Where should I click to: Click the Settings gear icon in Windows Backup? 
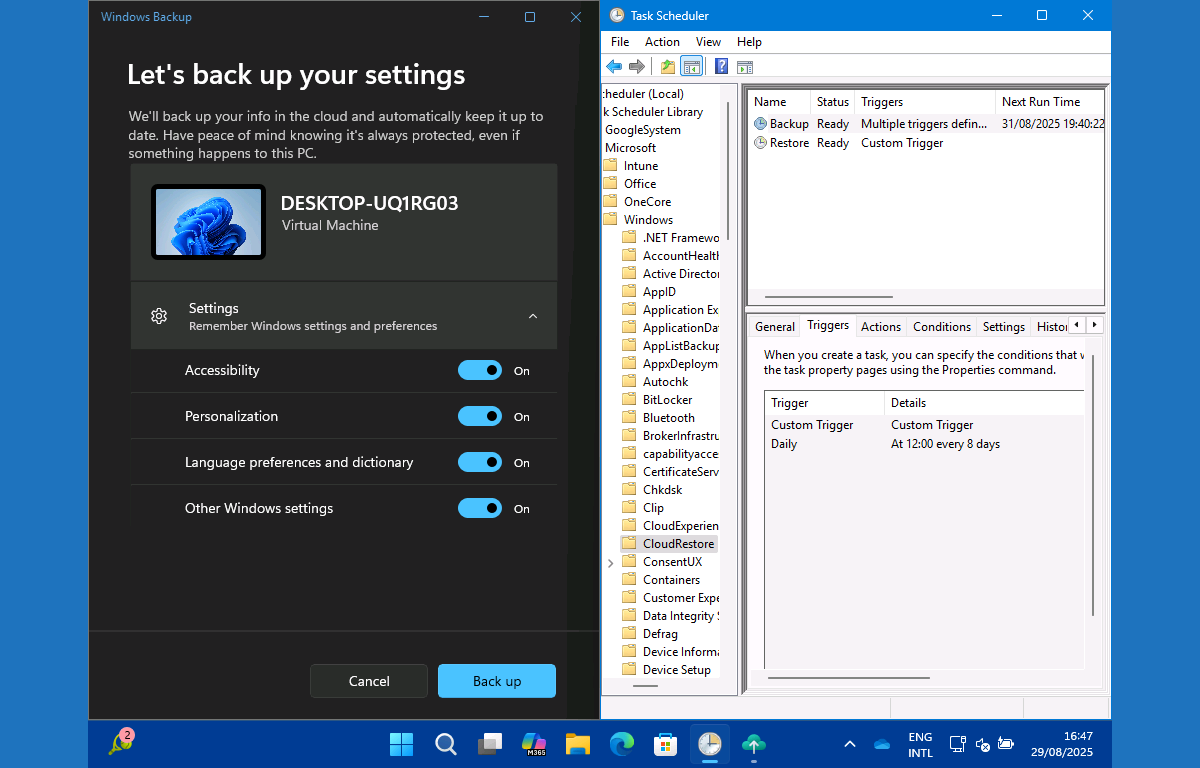(159, 316)
